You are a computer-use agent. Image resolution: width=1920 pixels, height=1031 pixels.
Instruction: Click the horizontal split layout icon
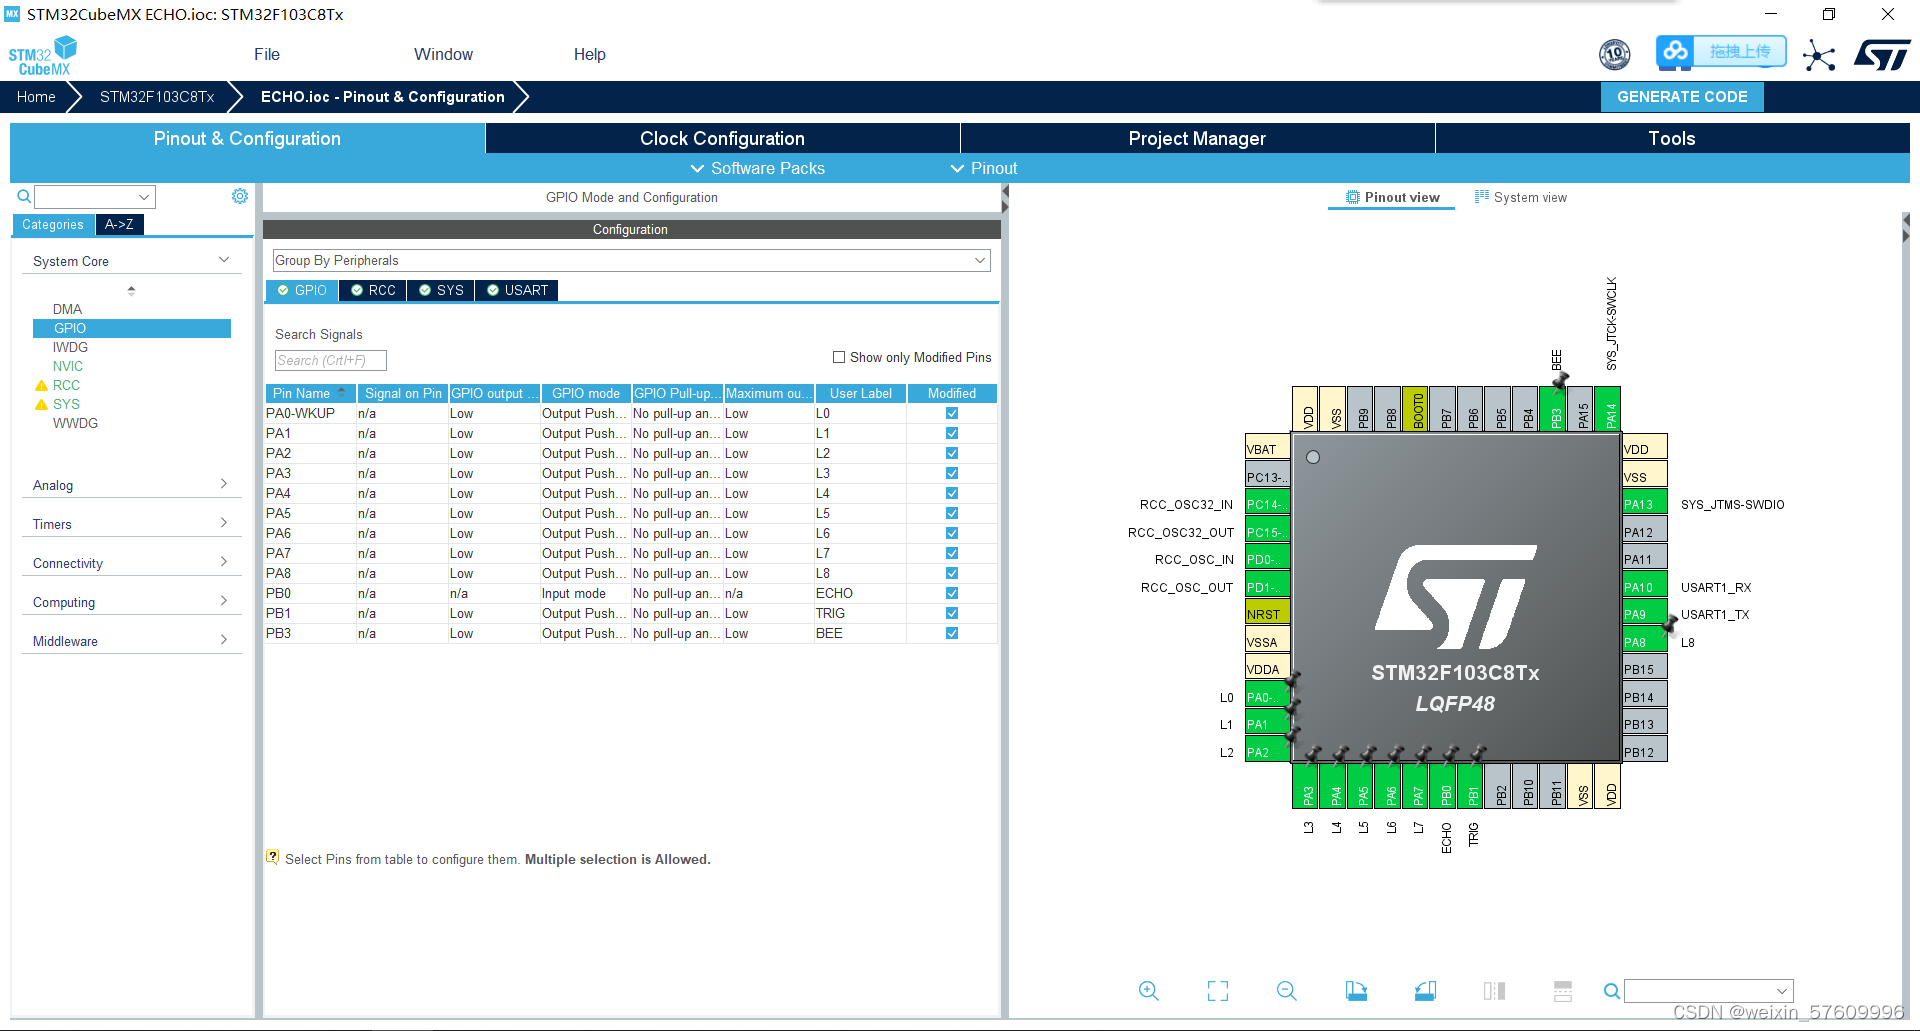tap(1563, 991)
